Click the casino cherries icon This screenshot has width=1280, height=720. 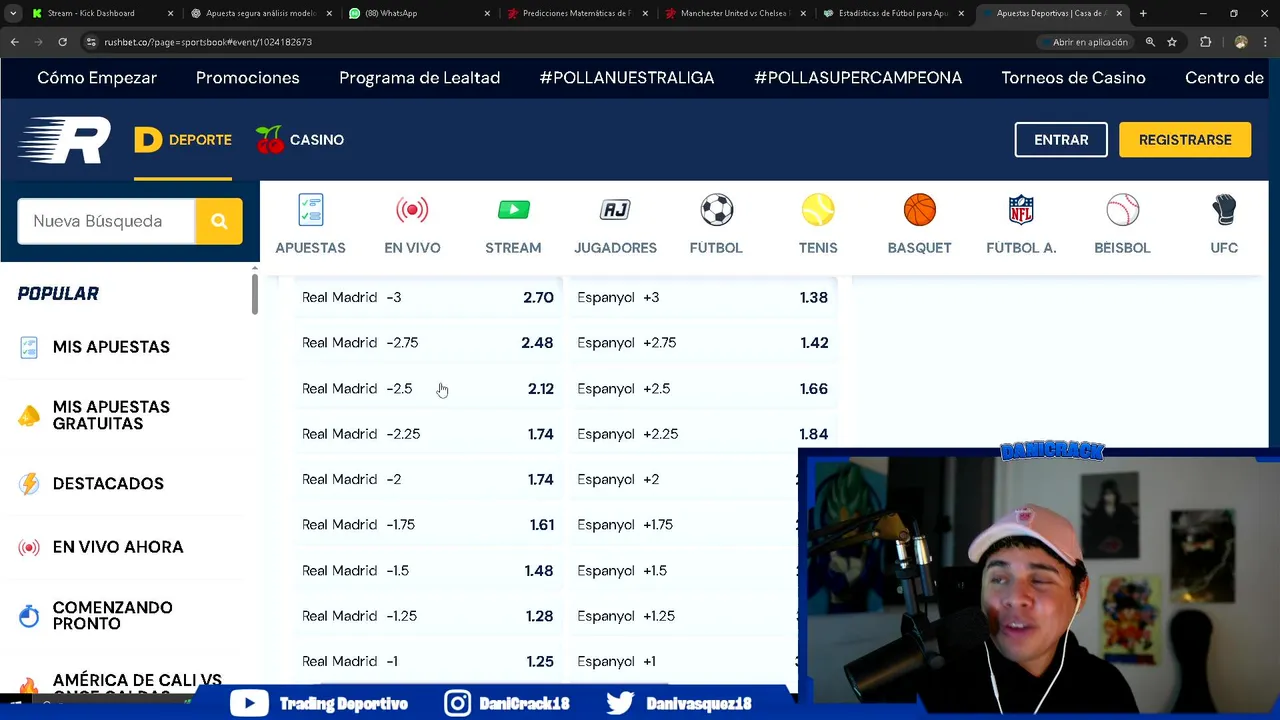click(270, 140)
